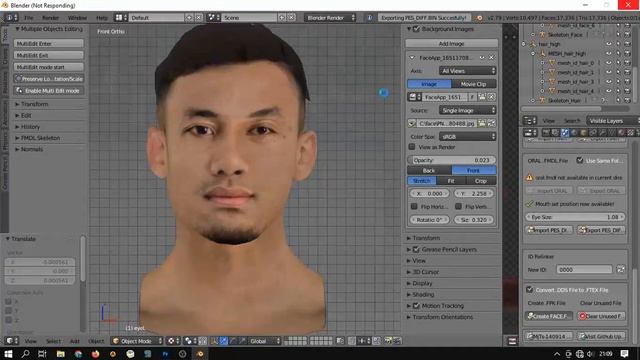Toggle Convert DDS File to FTEX checkbox
This screenshot has width=640, height=360.
coord(529,289)
